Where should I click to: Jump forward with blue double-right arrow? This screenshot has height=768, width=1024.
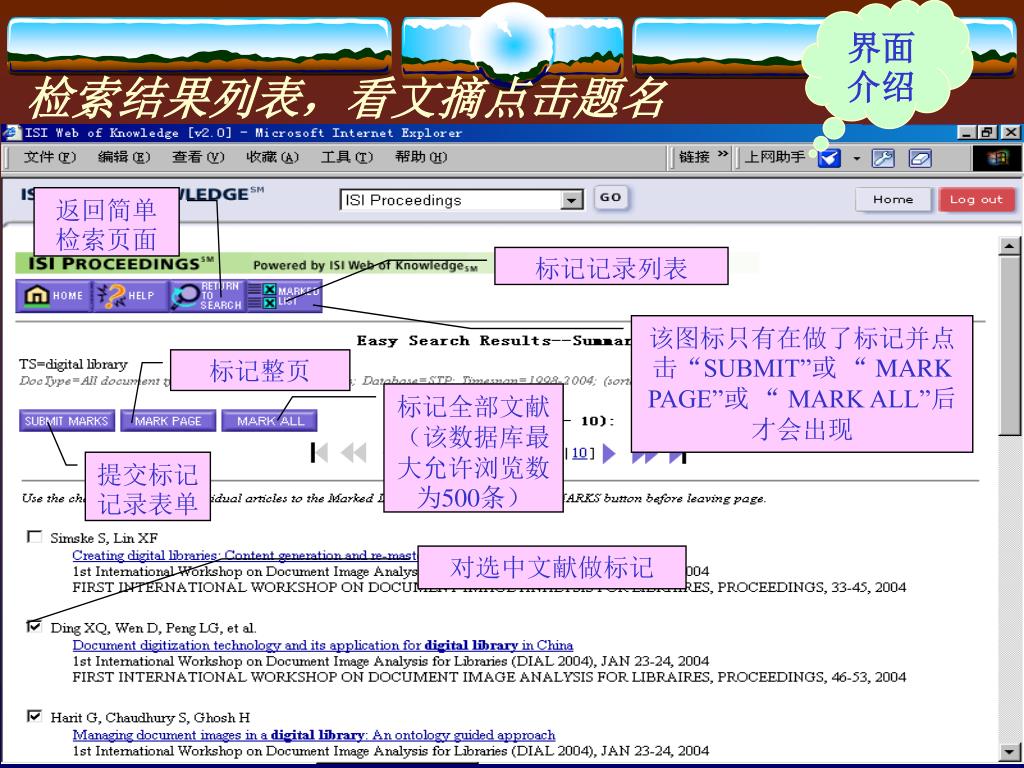pos(645,457)
